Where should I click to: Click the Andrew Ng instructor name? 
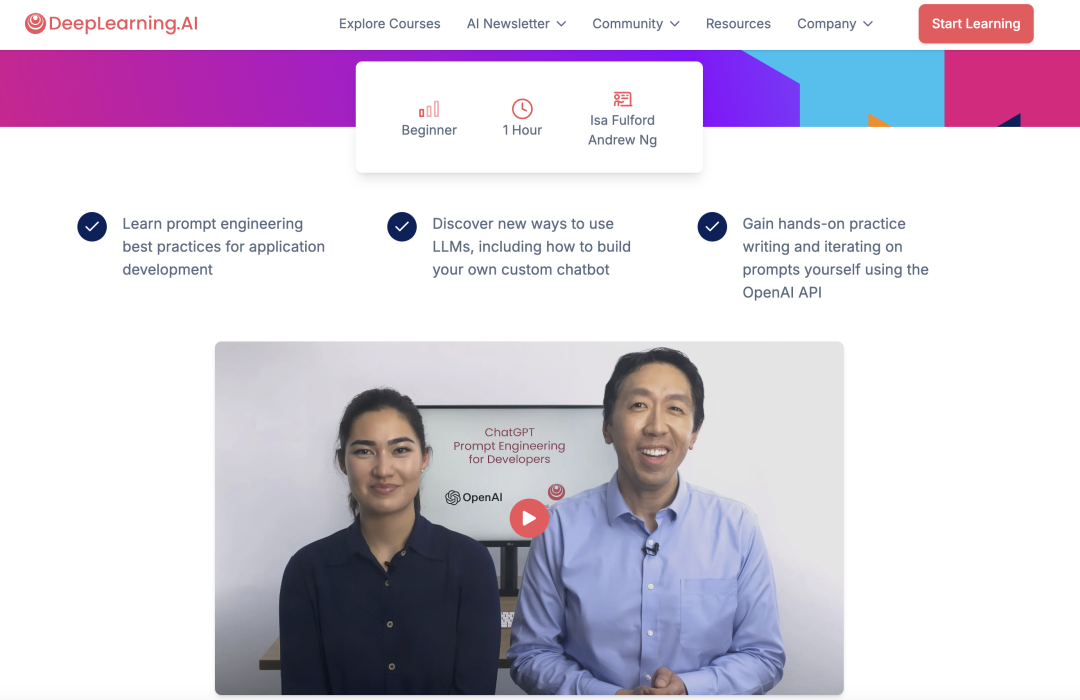pos(623,140)
